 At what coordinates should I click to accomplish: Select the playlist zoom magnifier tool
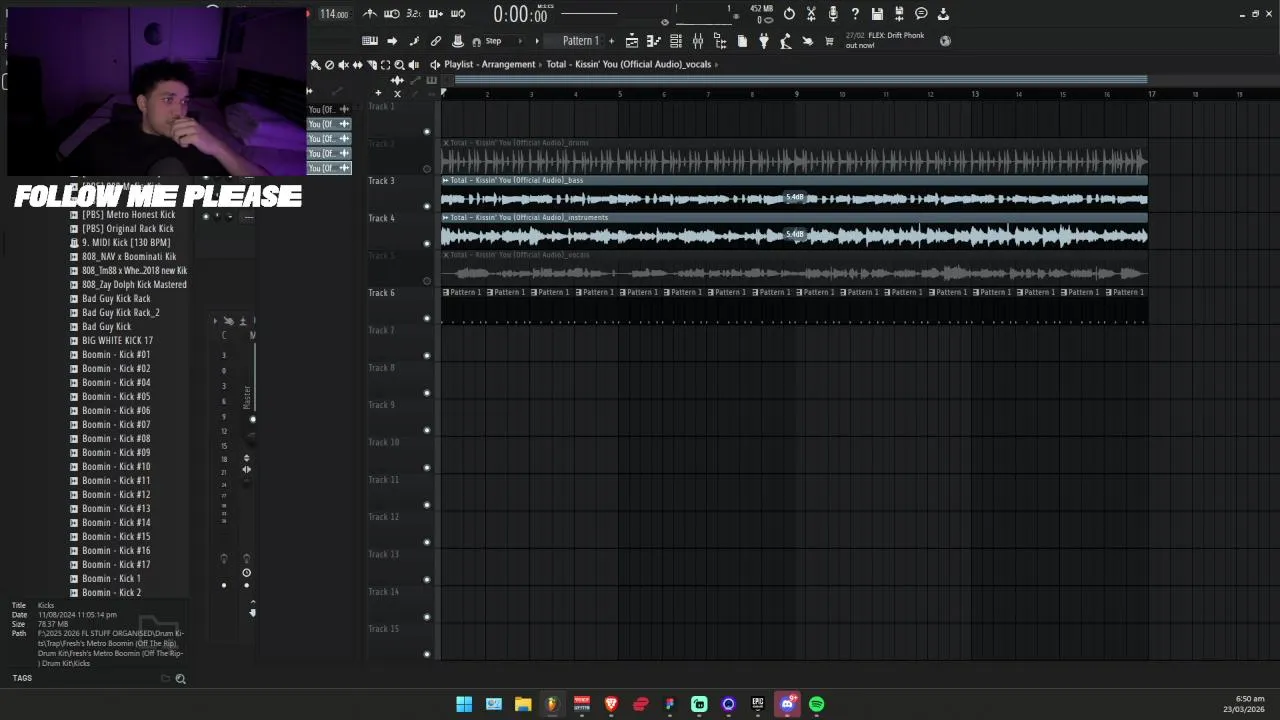[x=399, y=64]
